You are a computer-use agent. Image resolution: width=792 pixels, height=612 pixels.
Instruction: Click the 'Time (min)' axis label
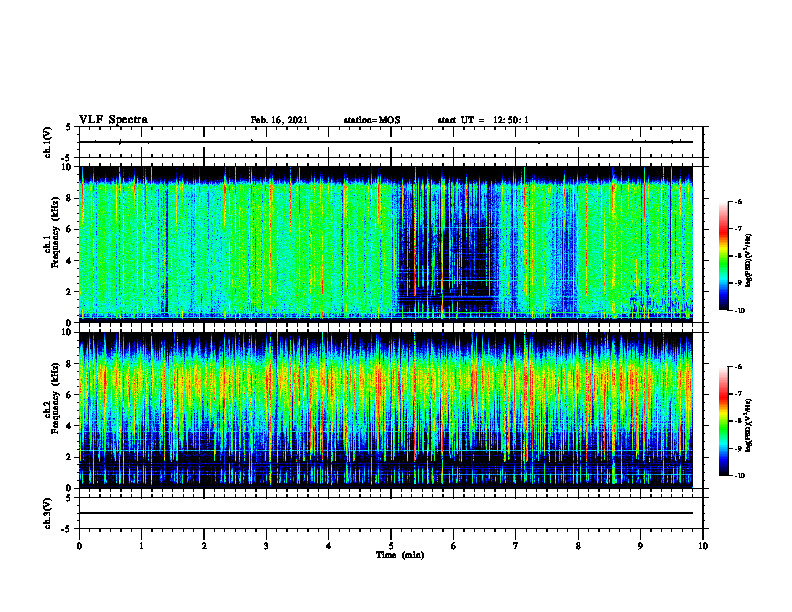click(x=400, y=555)
